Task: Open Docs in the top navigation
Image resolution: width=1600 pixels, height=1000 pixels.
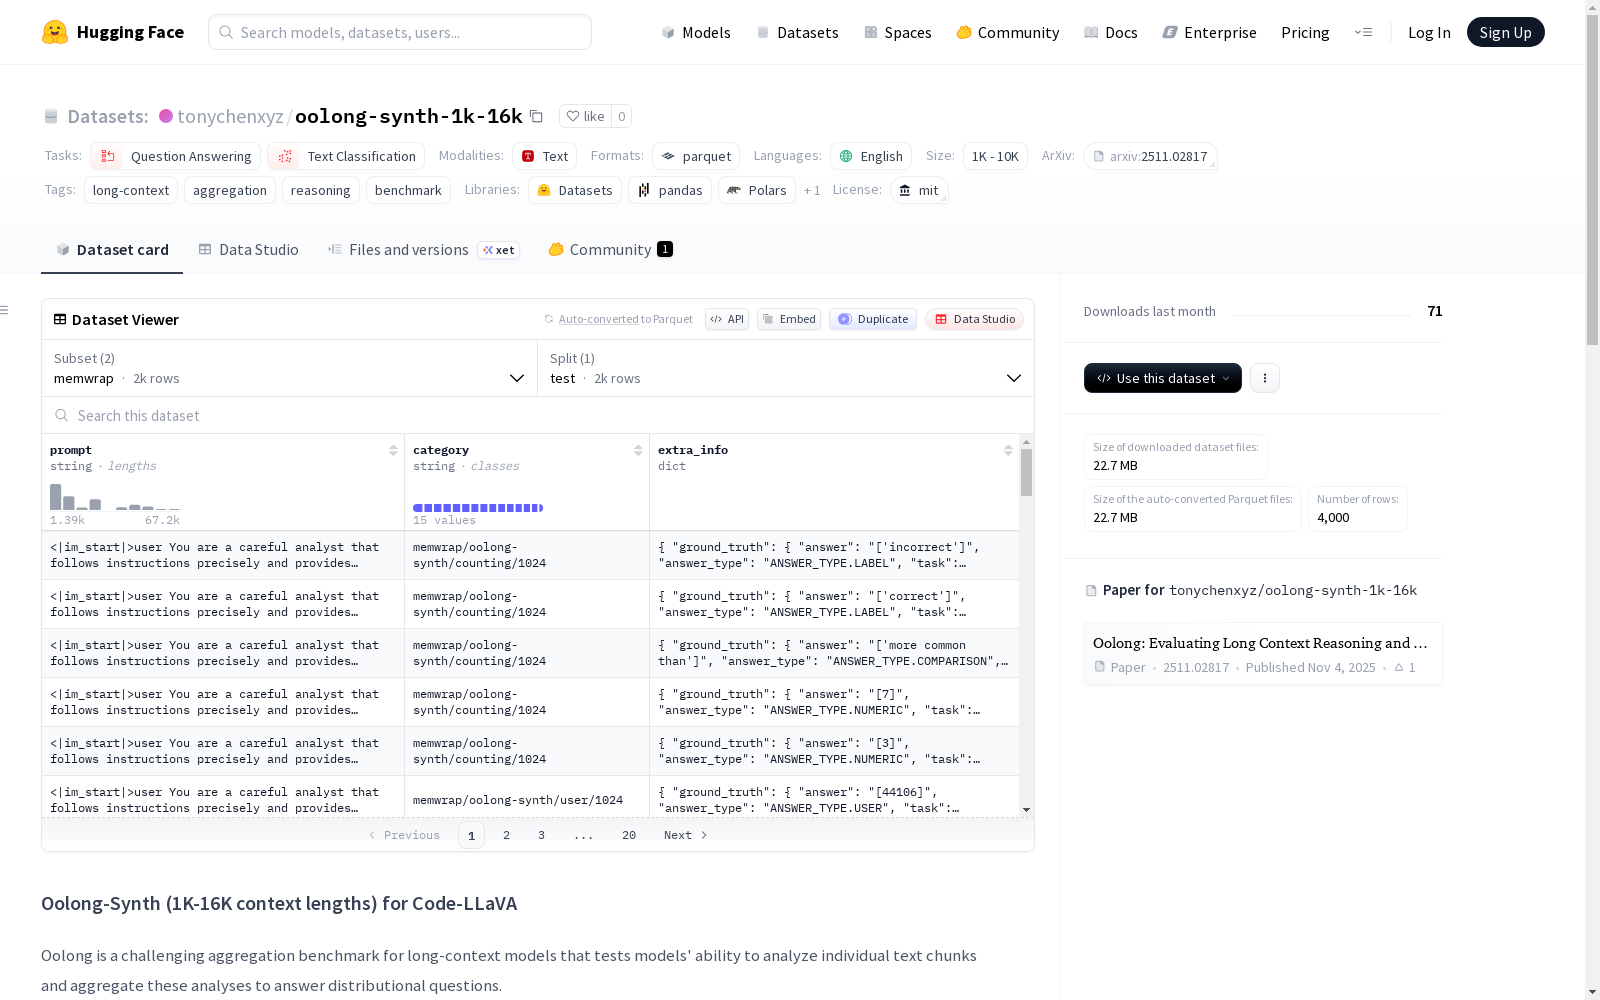Action: [1111, 32]
